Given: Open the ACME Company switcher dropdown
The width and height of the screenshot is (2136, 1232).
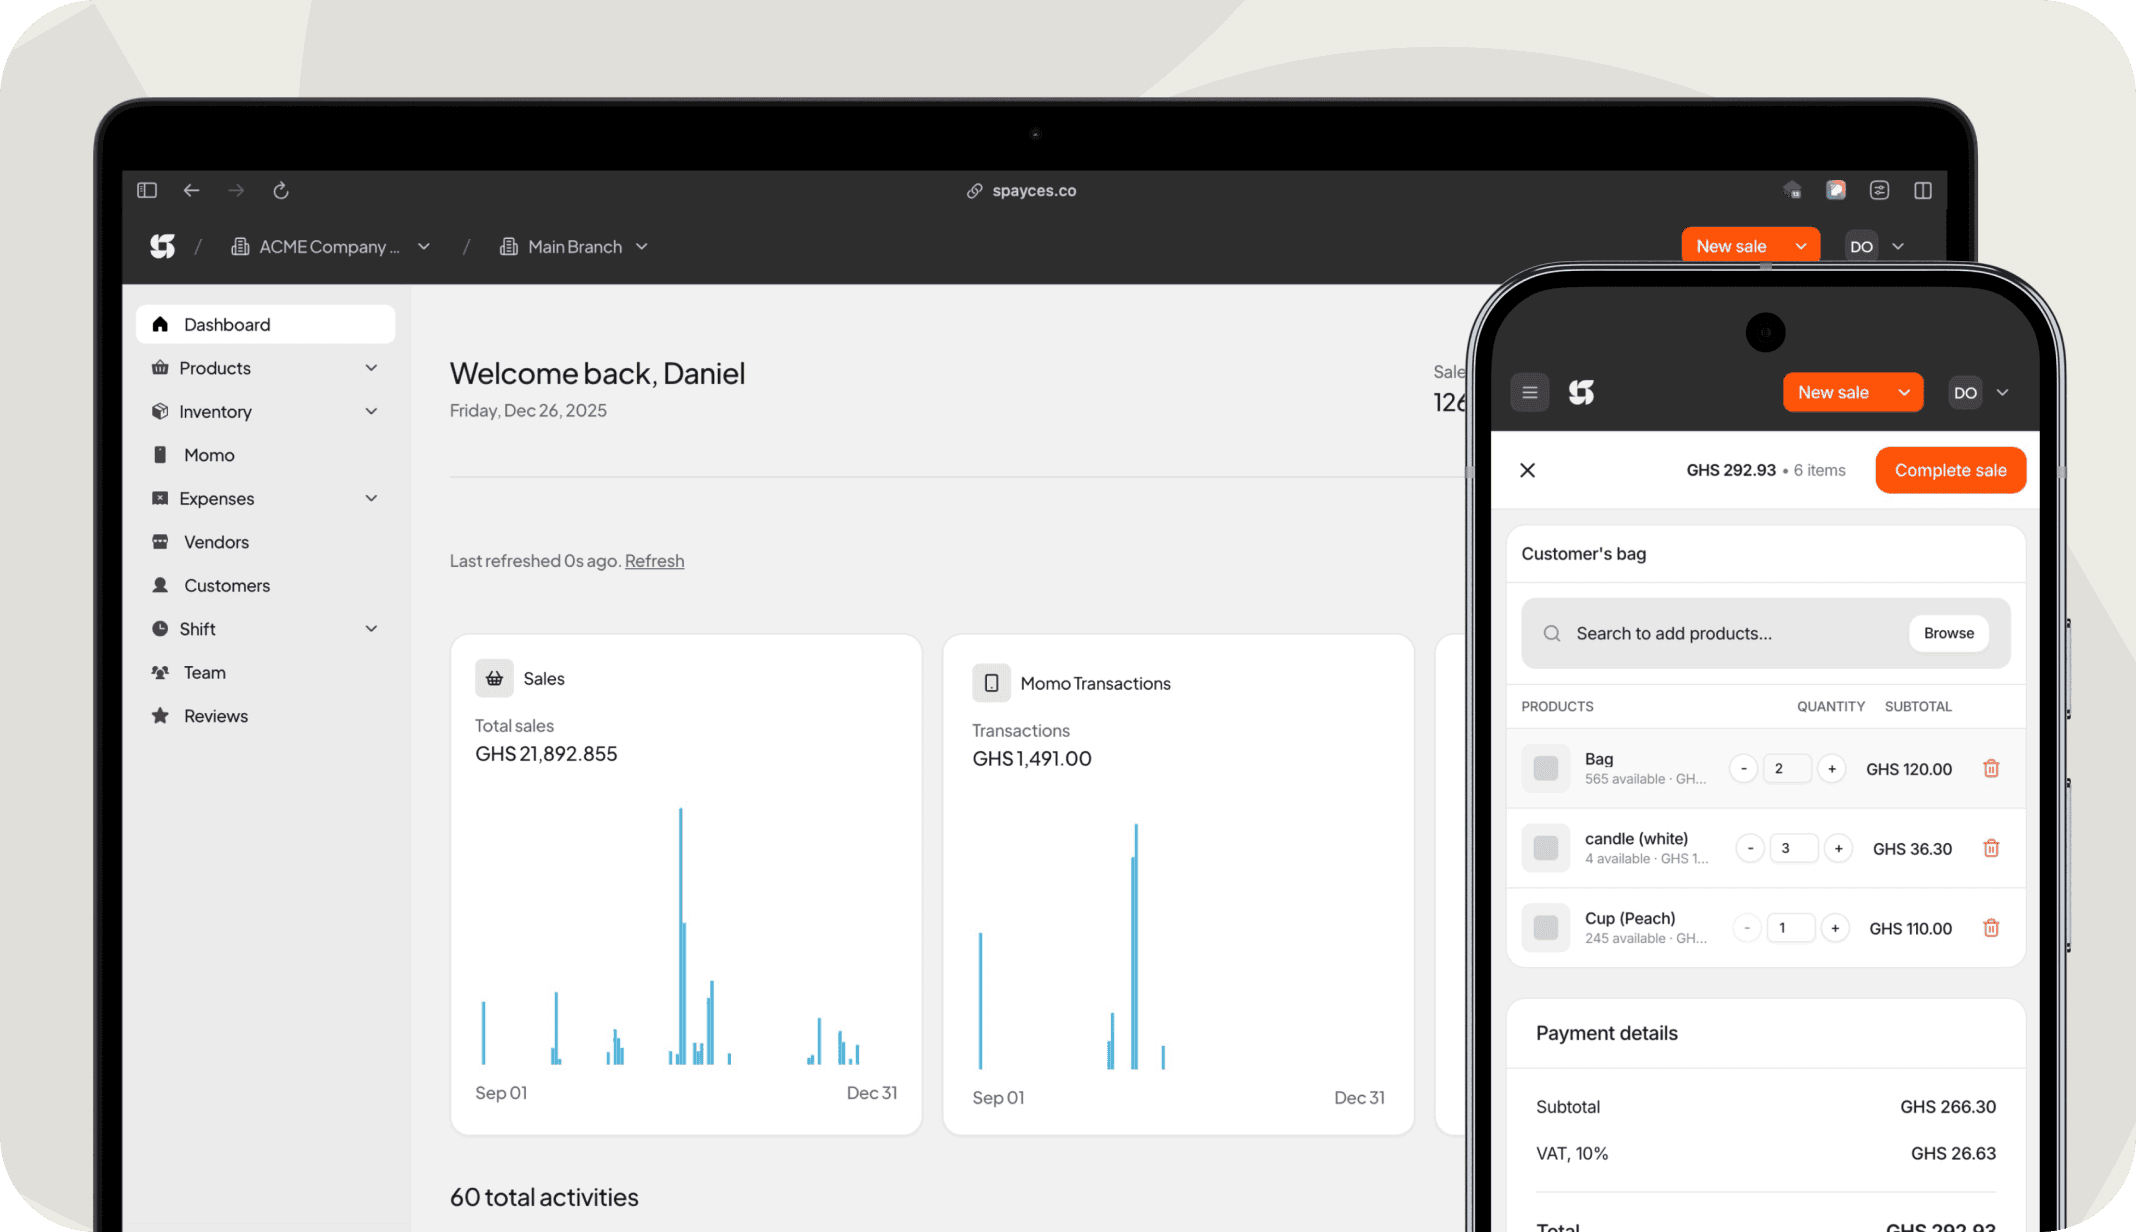Looking at the screenshot, I should pyautogui.click(x=330, y=246).
